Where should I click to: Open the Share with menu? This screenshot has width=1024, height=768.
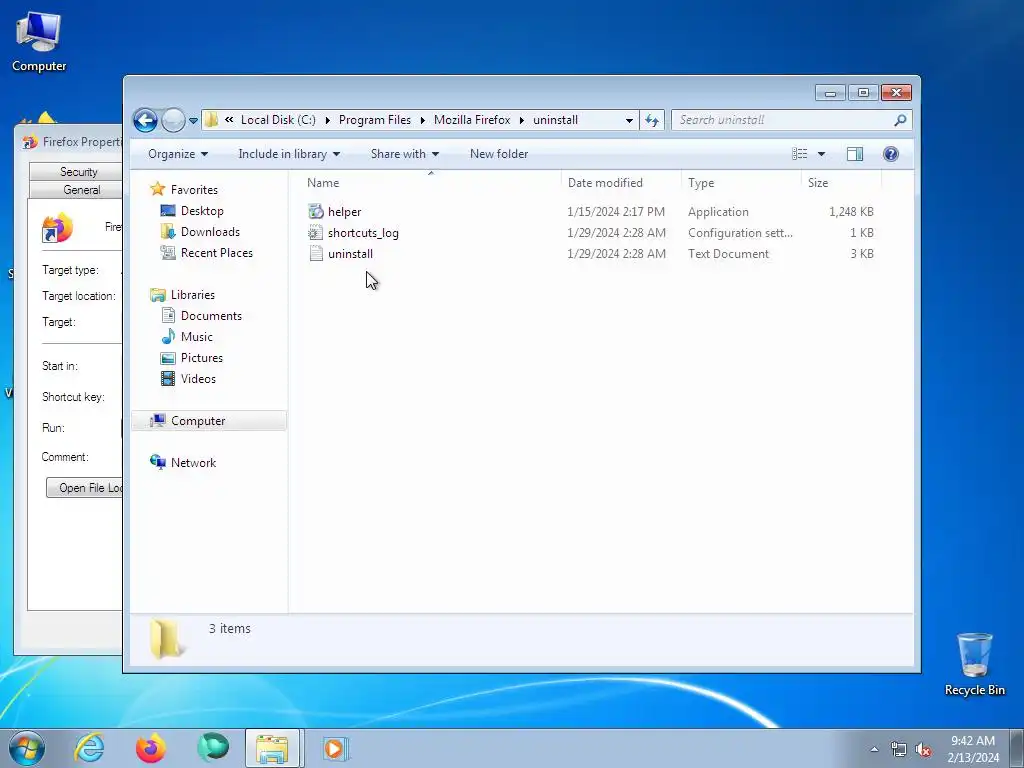click(x=404, y=154)
